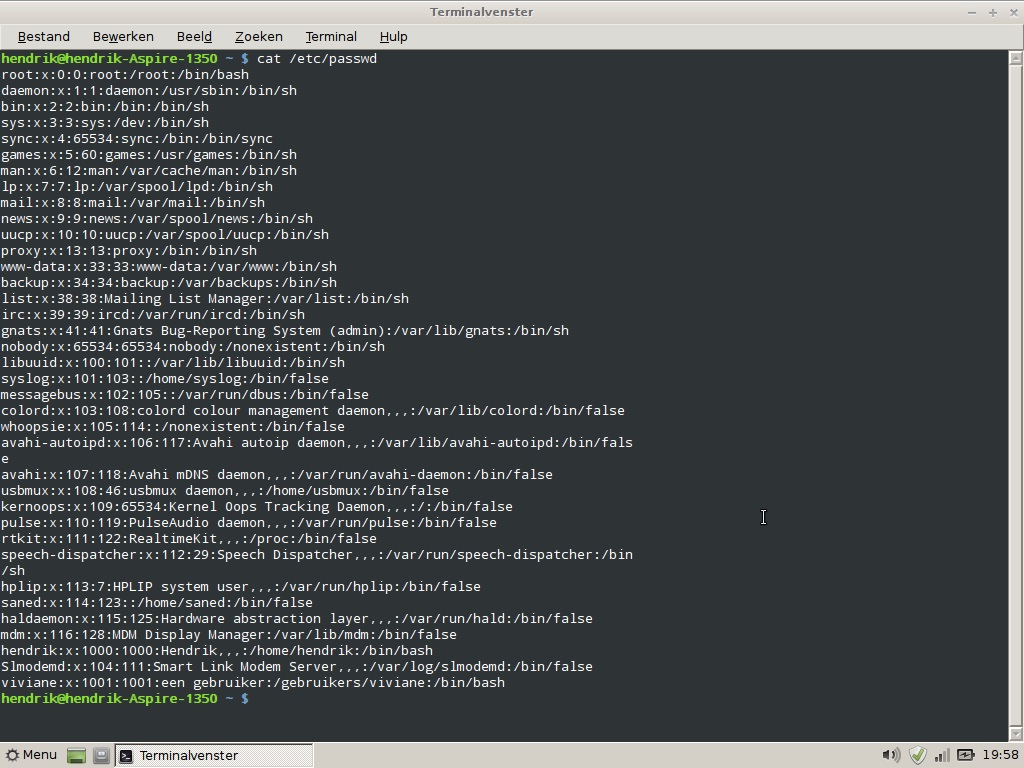Click the gray panel launcher icon

[x=101, y=756]
